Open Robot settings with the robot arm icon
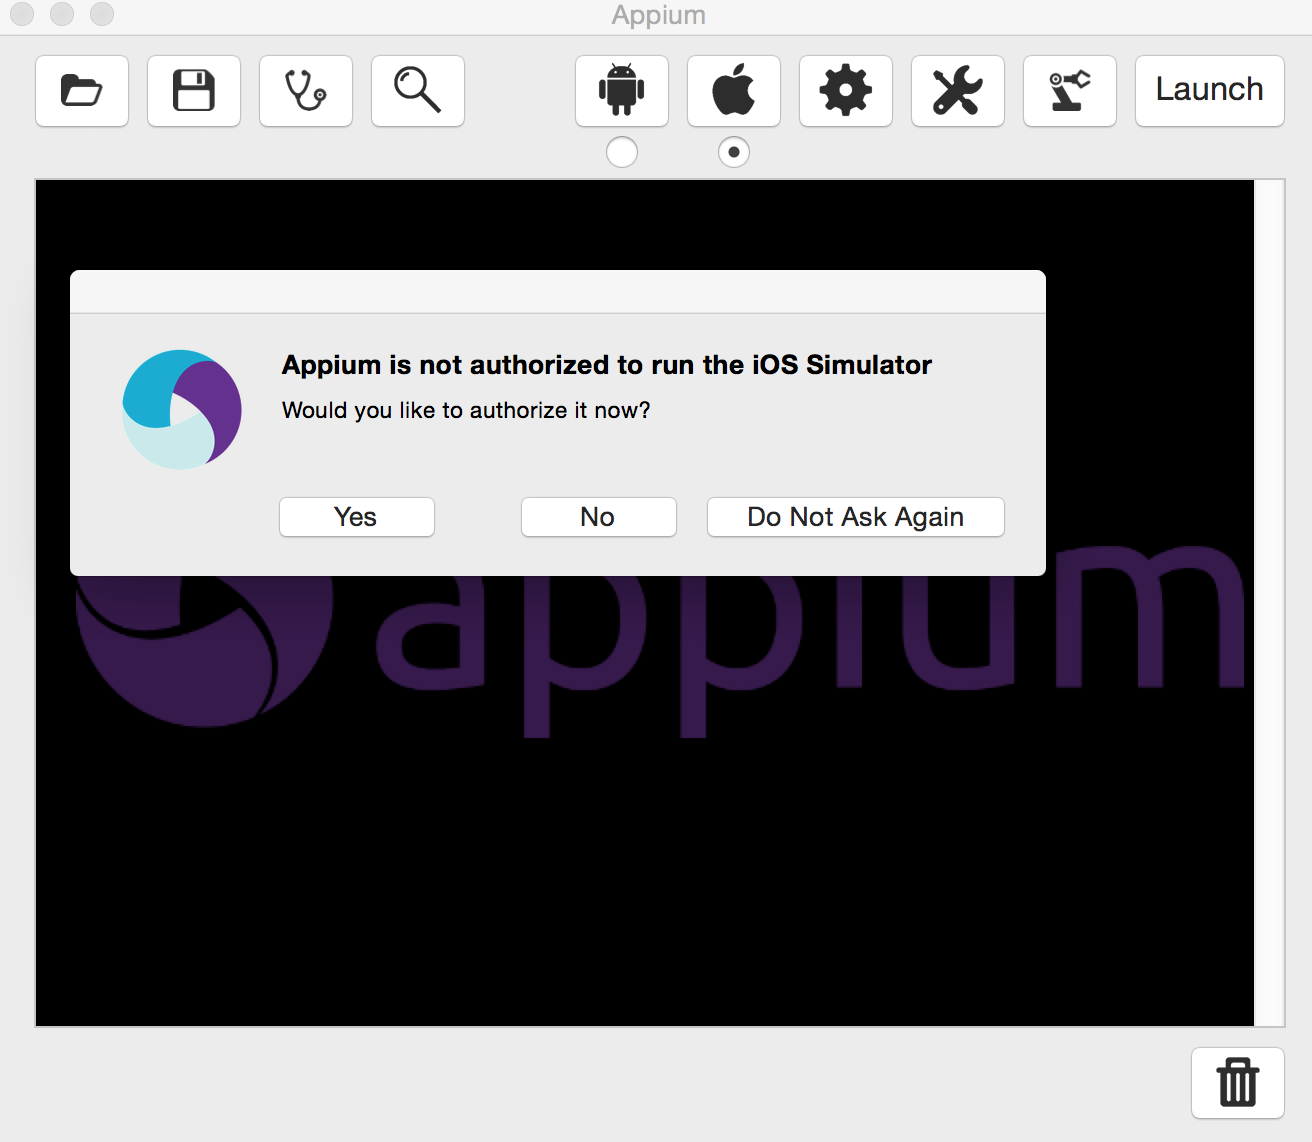Viewport: 1312px width, 1142px height. coord(1070,91)
